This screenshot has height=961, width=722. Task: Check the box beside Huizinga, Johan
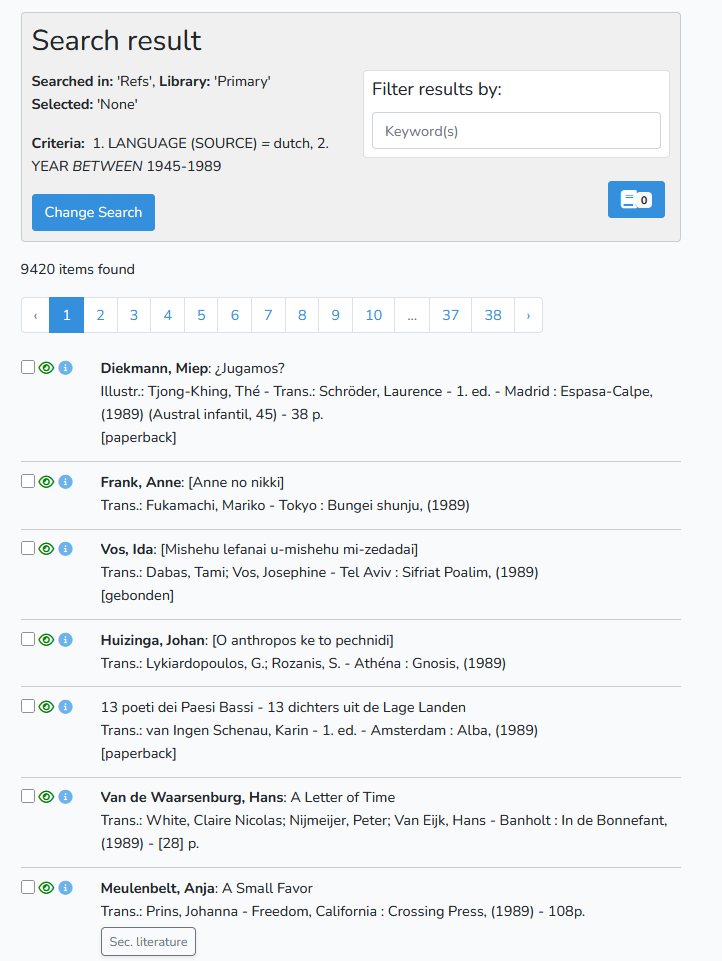pos(28,639)
